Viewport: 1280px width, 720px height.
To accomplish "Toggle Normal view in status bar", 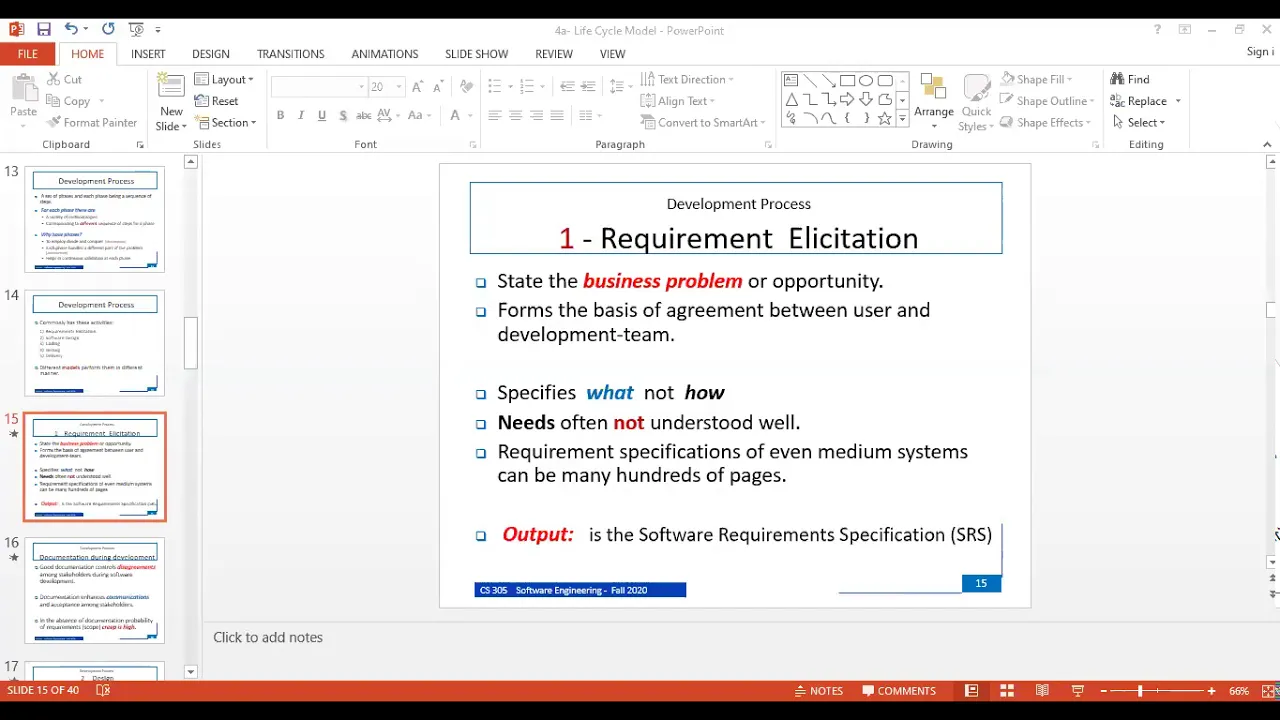I will [971, 690].
